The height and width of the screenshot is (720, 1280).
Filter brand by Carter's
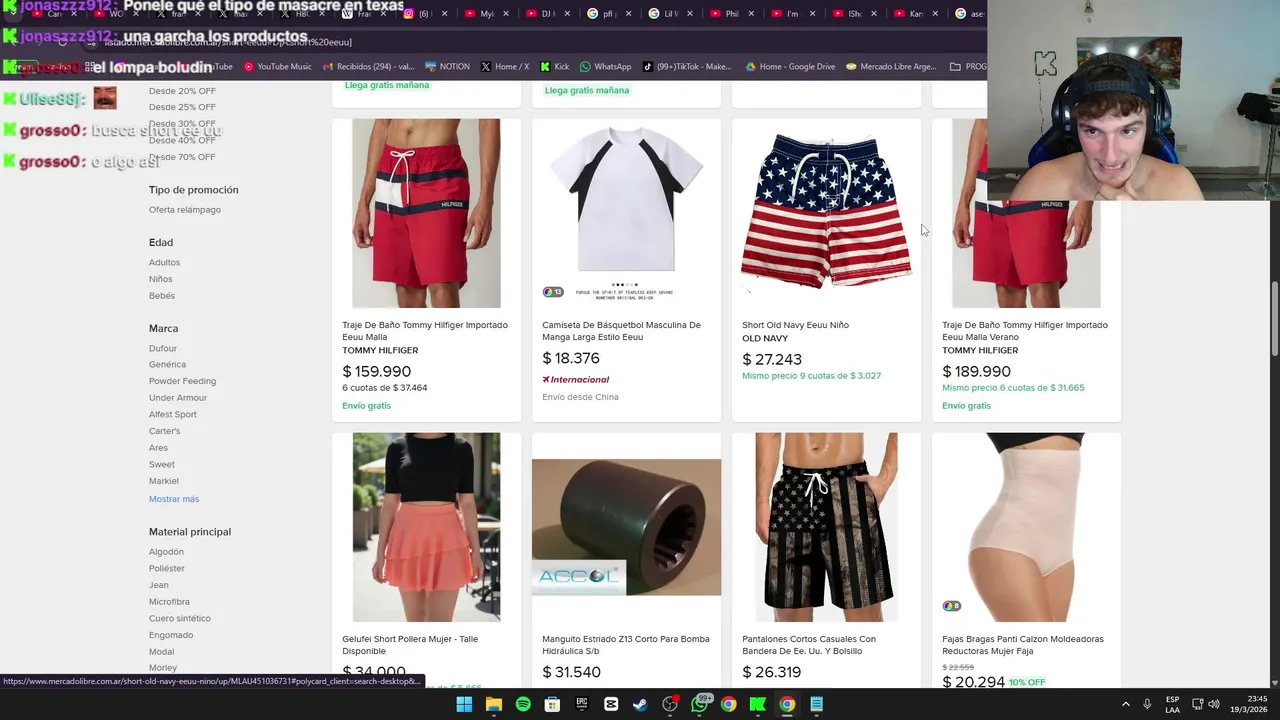(x=164, y=431)
